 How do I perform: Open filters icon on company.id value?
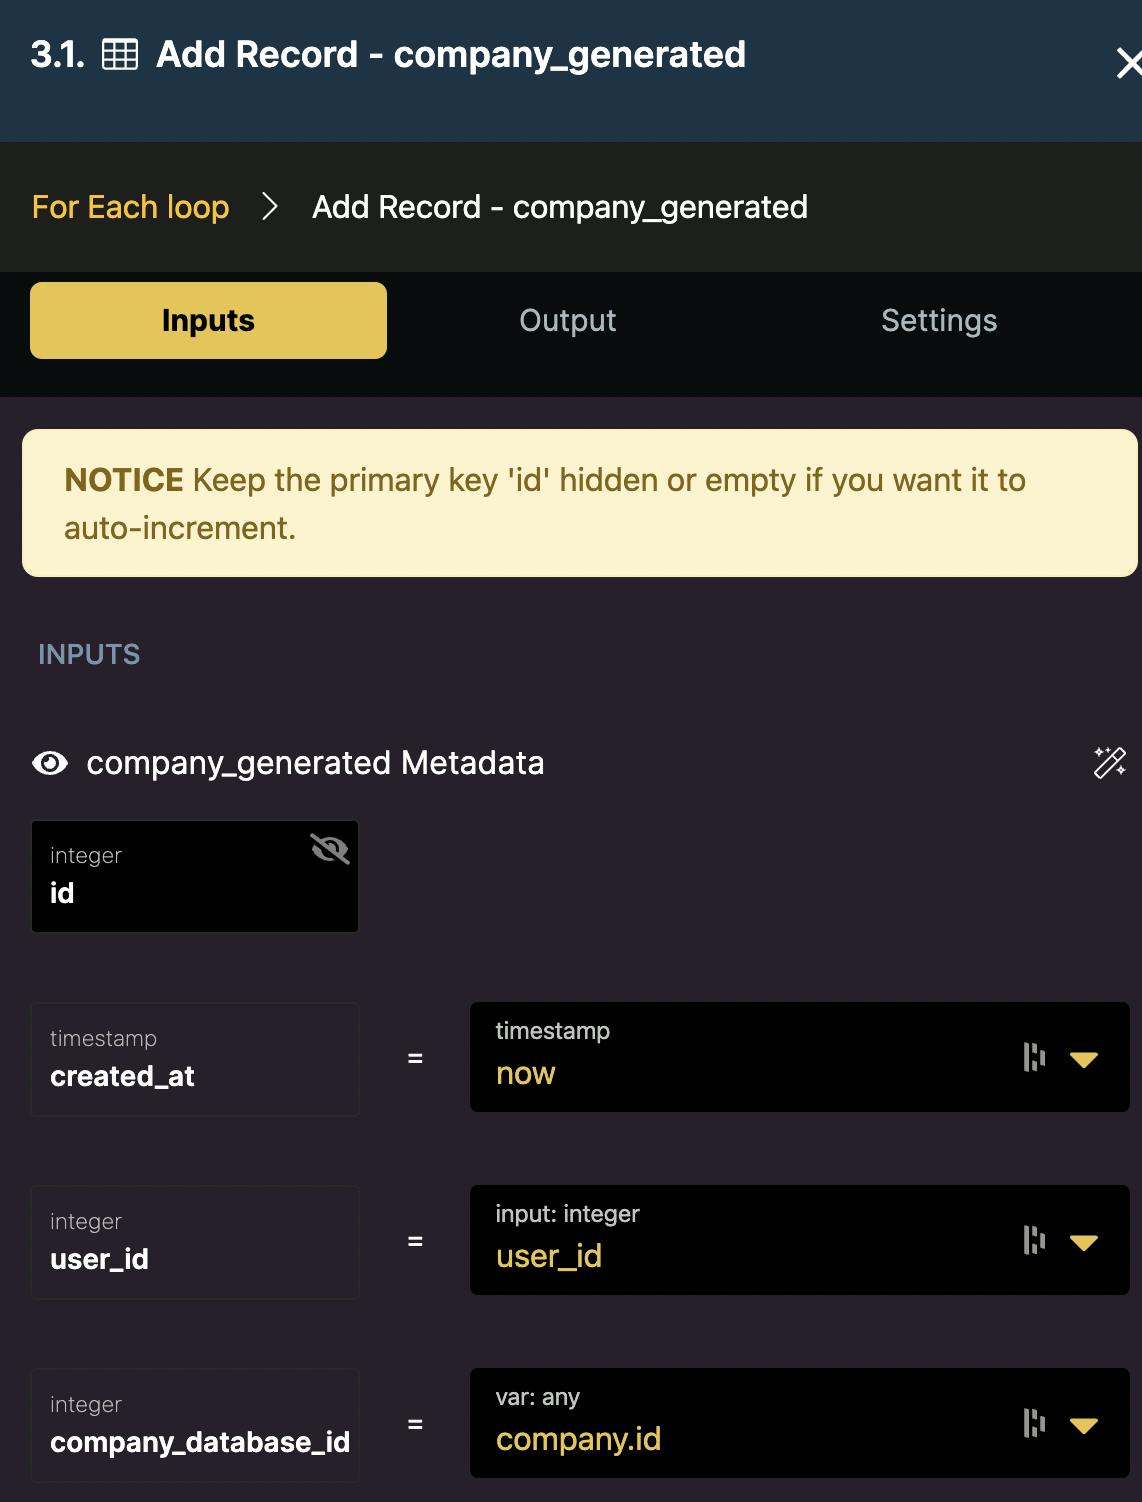coord(1034,1423)
